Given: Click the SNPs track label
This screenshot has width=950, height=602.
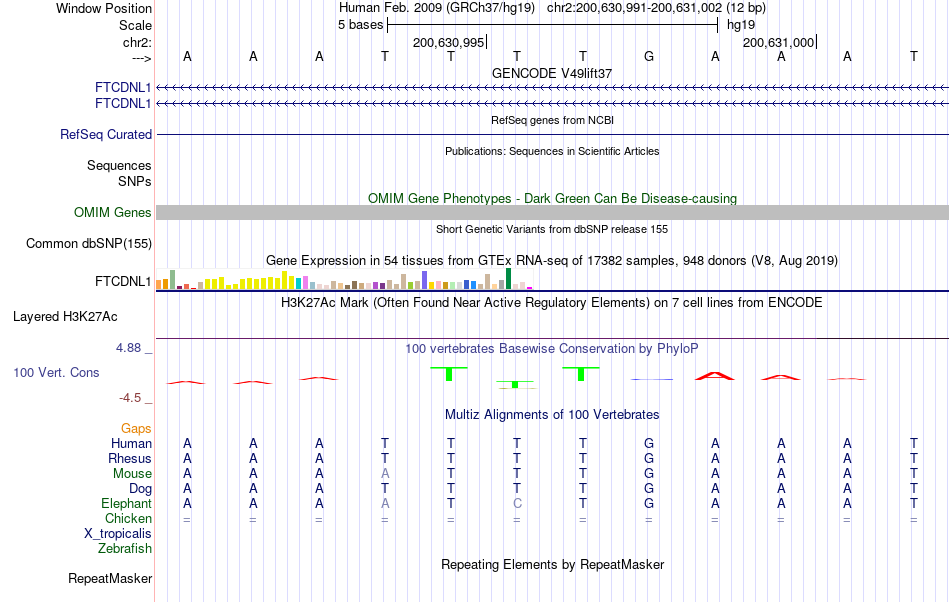Looking at the screenshot, I should pos(135,181).
